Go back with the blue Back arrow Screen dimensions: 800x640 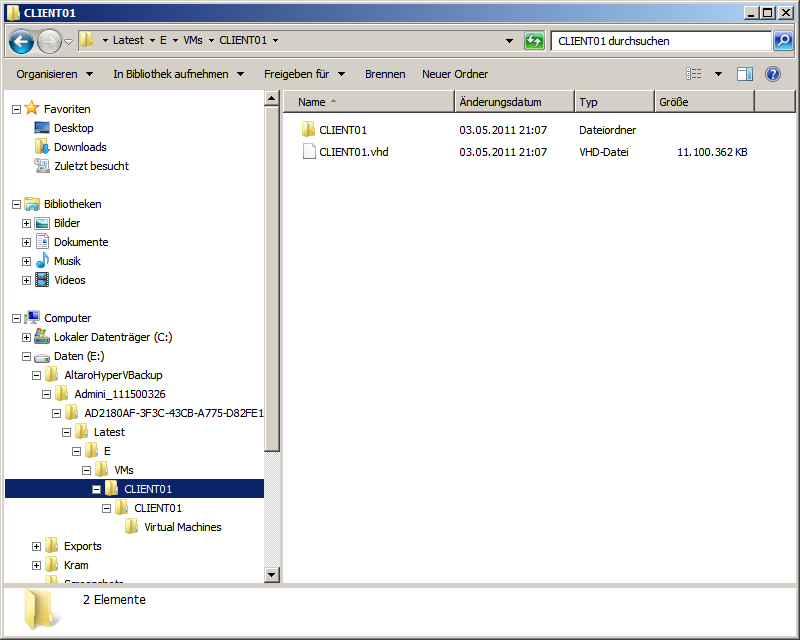click(x=21, y=41)
